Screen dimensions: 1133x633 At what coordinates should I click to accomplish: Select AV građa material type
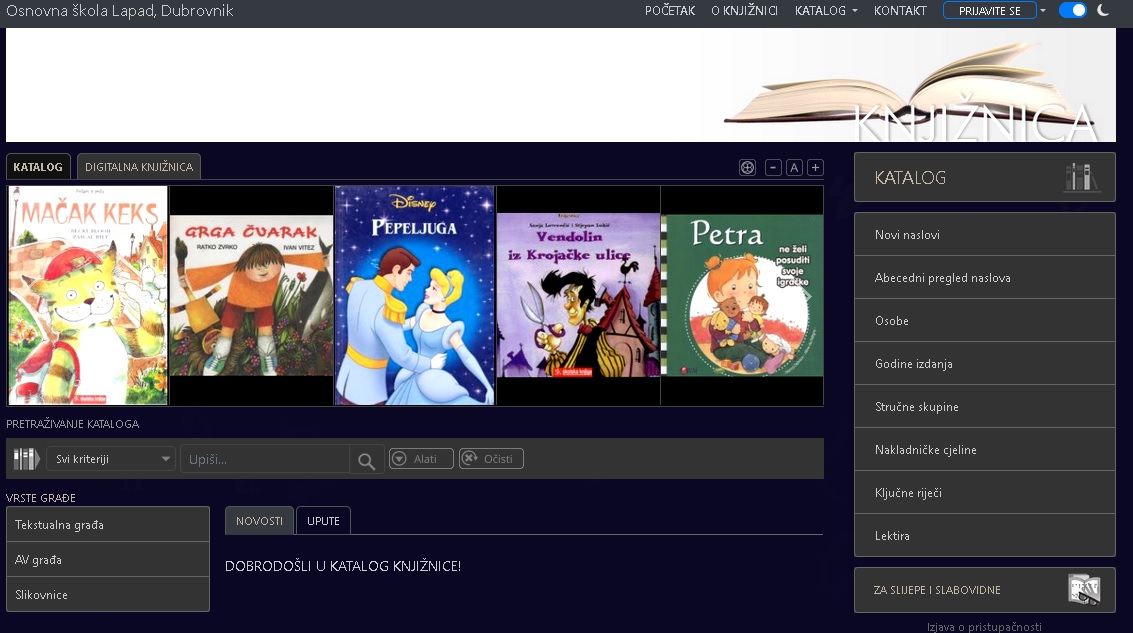point(108,559)
